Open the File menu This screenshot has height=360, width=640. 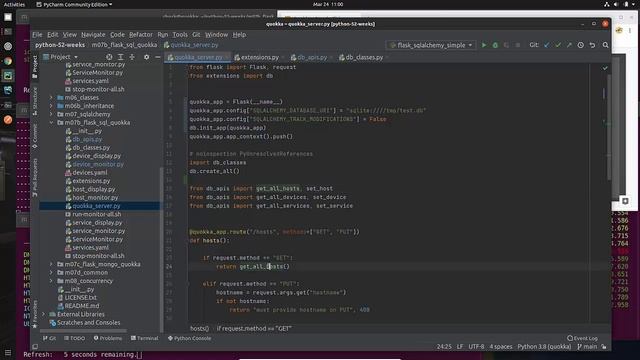pos(37,35)
